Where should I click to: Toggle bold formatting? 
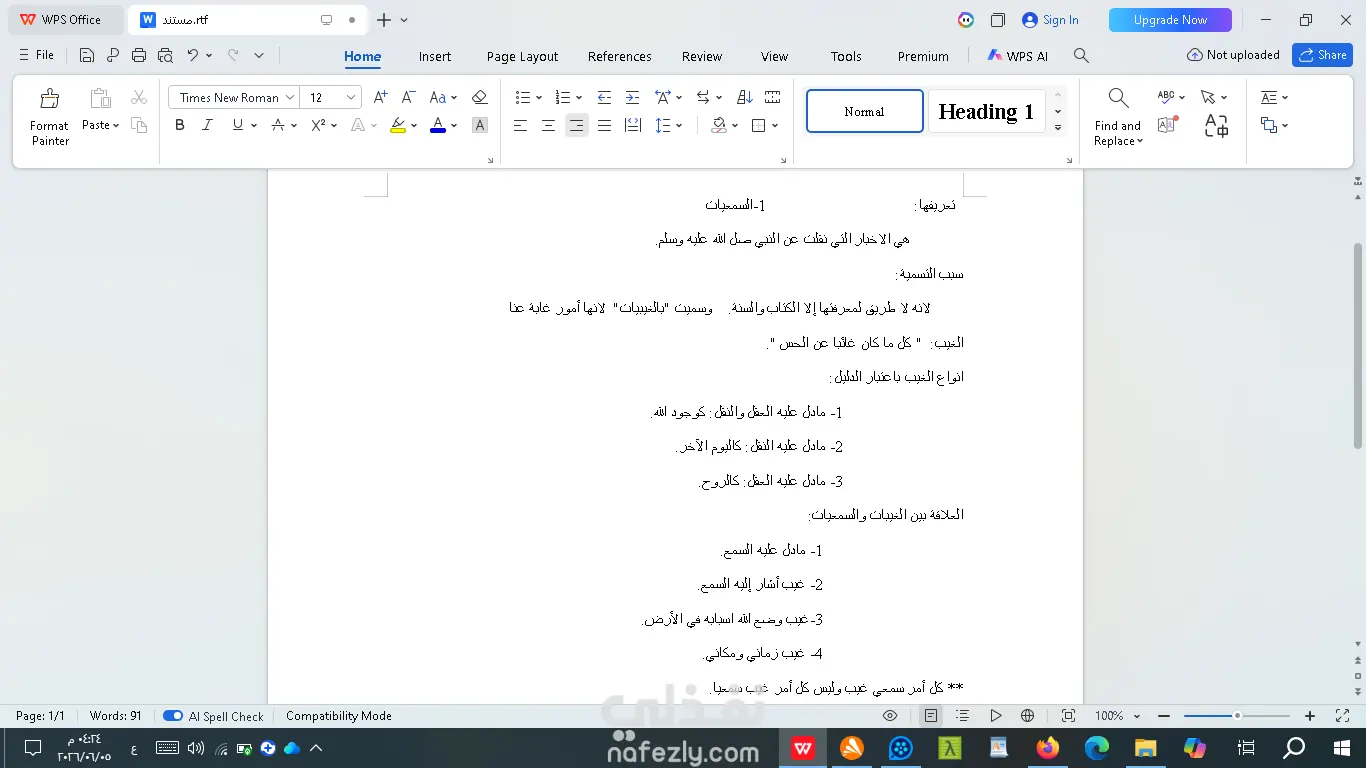(180, 125)
